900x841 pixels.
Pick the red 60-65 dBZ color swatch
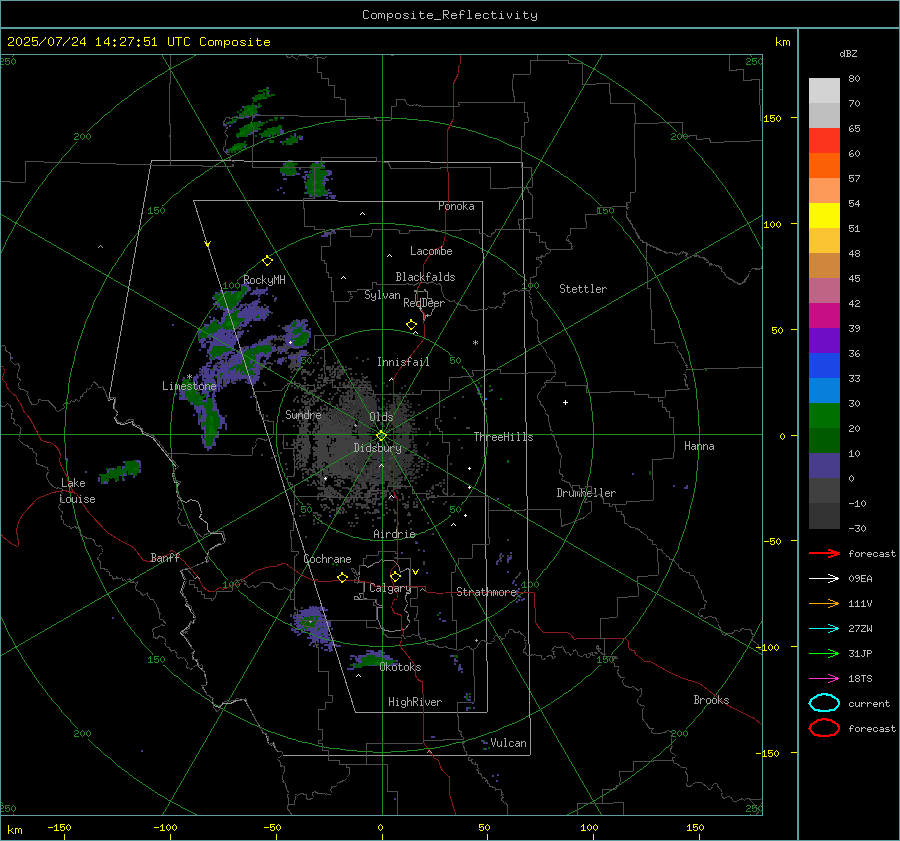pos(824,141)
